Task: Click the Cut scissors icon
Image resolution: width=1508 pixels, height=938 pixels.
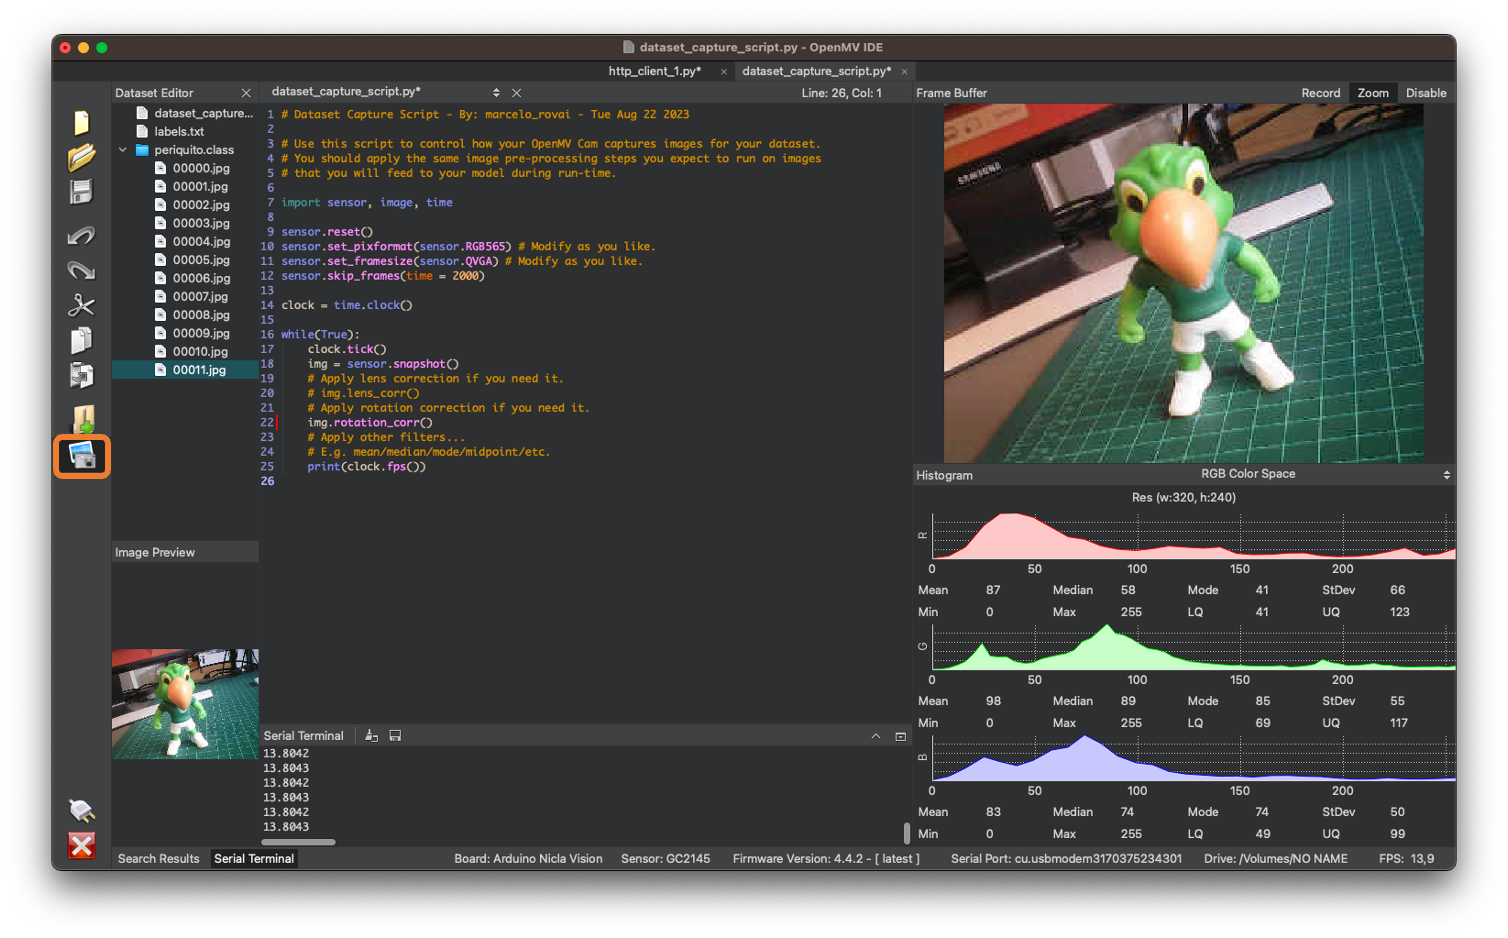Action: coord(81,305)
